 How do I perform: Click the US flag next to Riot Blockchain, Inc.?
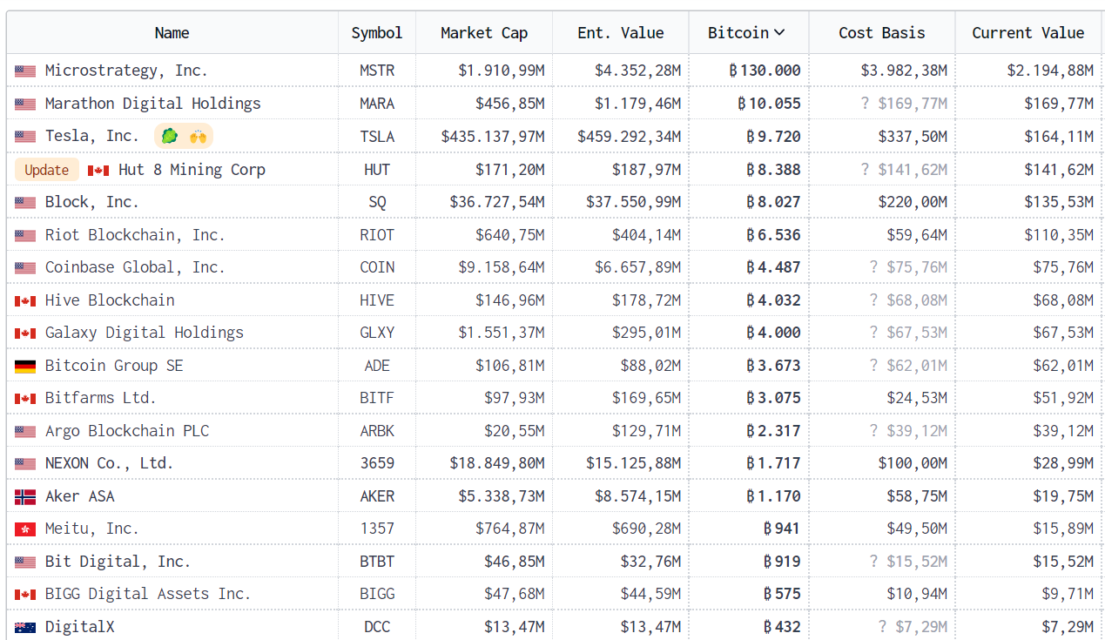click(x=25, y=235)
